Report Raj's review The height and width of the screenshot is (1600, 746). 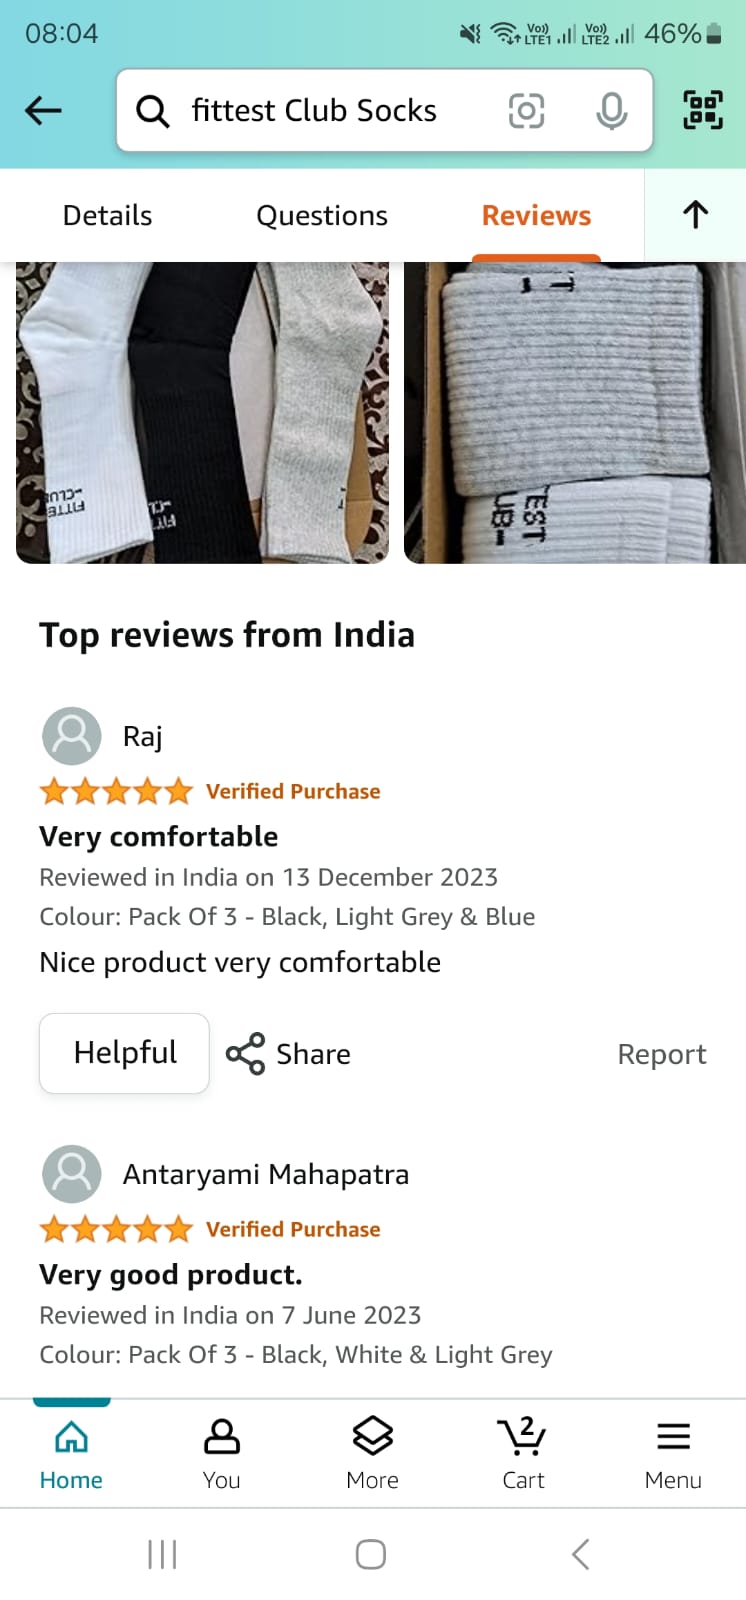pyautogui.click(x=661, y=1054)
